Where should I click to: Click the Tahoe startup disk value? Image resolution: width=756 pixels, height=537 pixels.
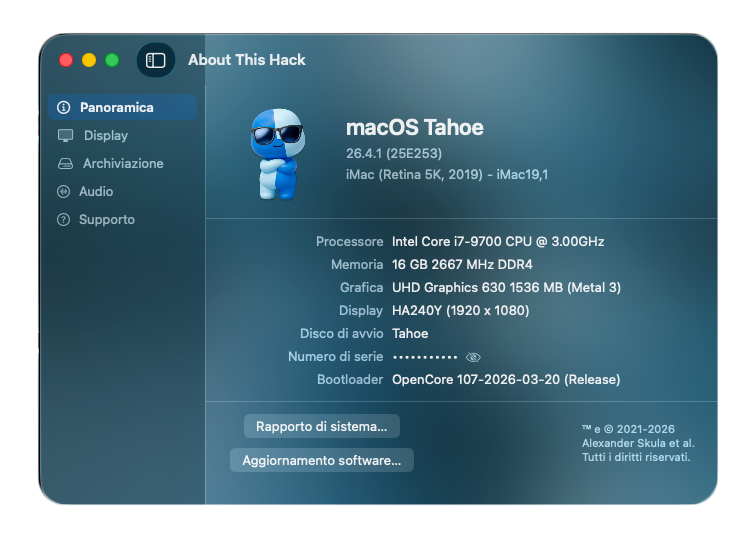pyautogui.click(x=410, y=334)
